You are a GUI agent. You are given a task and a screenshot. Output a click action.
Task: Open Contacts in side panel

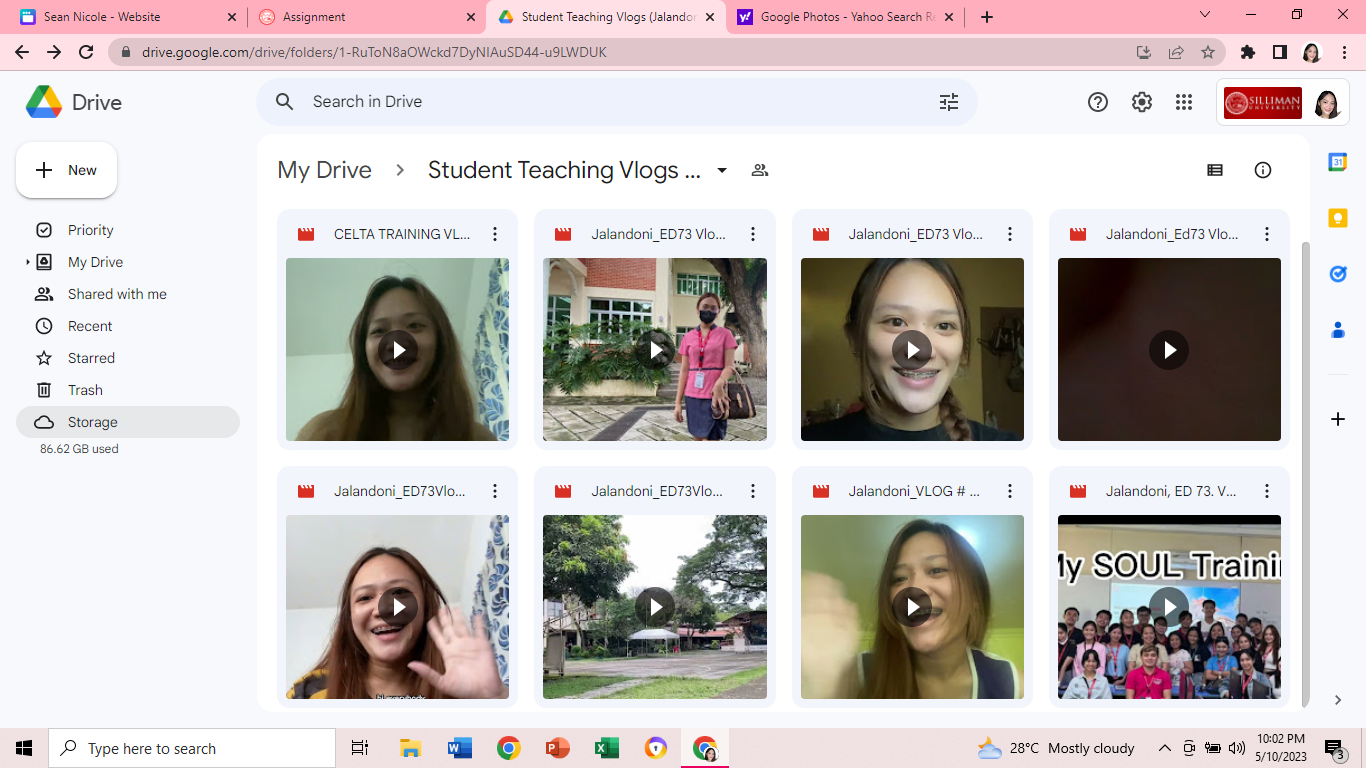(x=1337, y=330)
